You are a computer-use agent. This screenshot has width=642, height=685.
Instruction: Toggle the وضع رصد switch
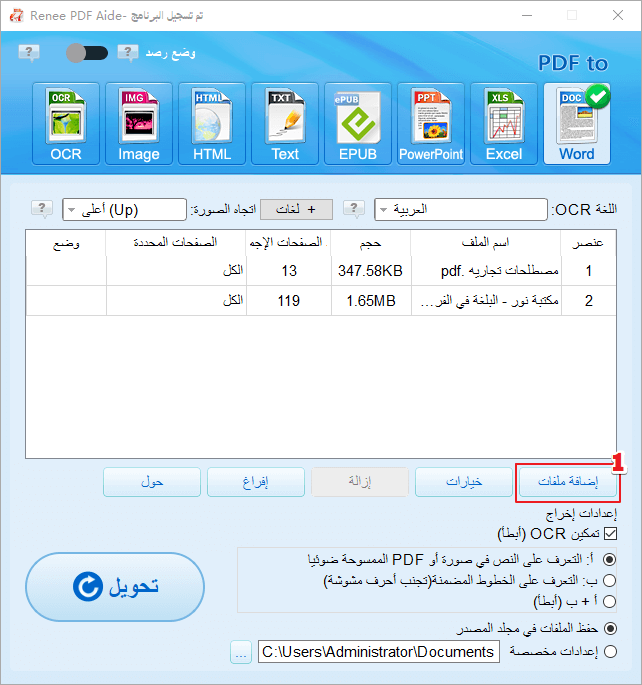[86, 53]
